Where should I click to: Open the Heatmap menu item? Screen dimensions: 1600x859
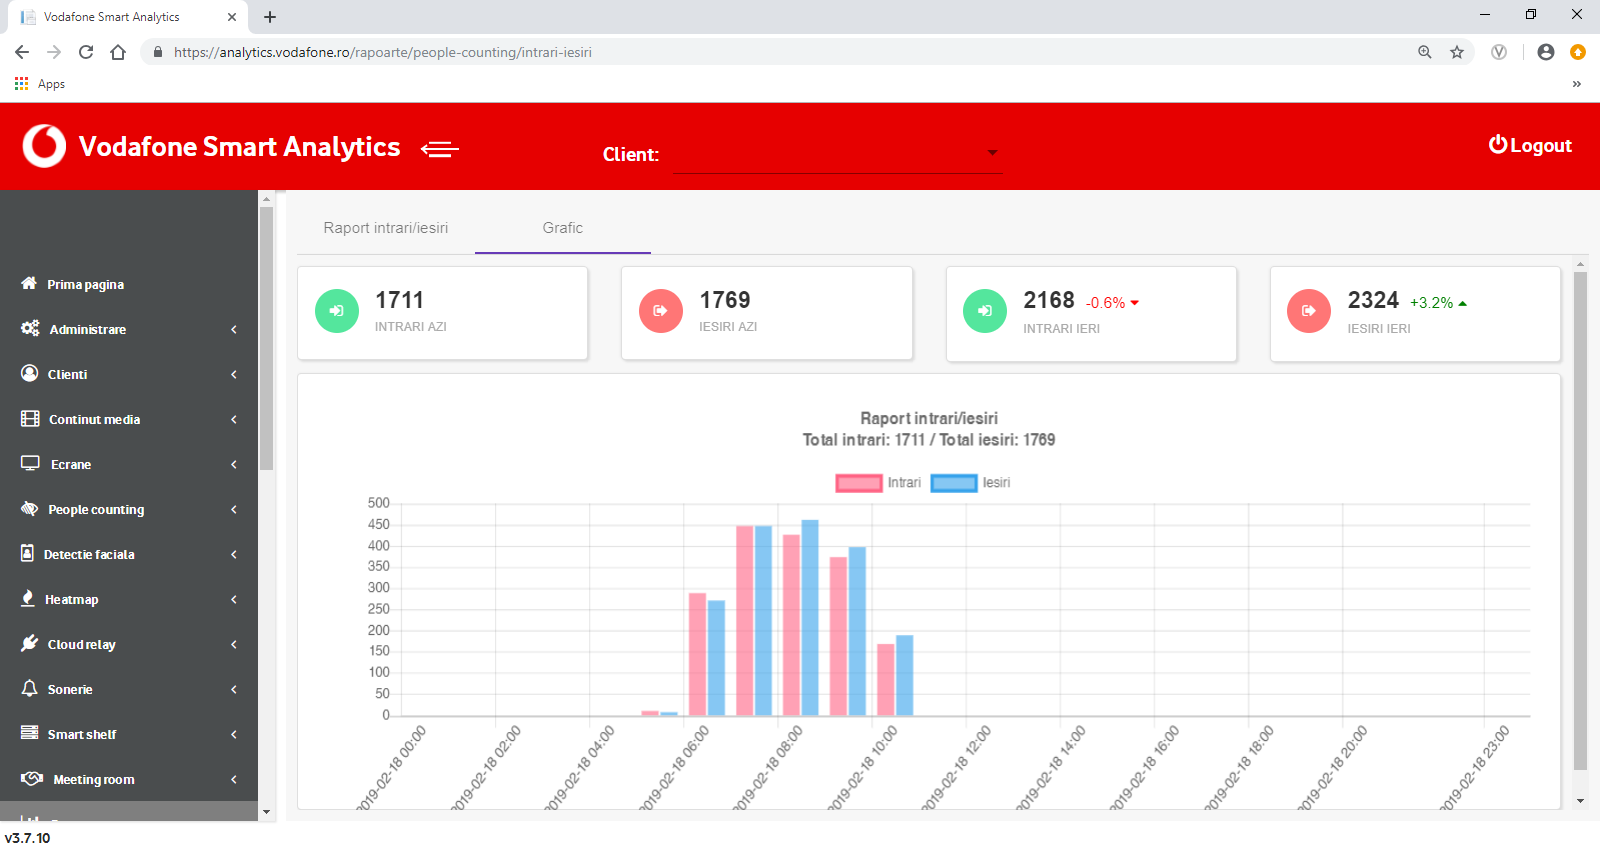point(72,599)
